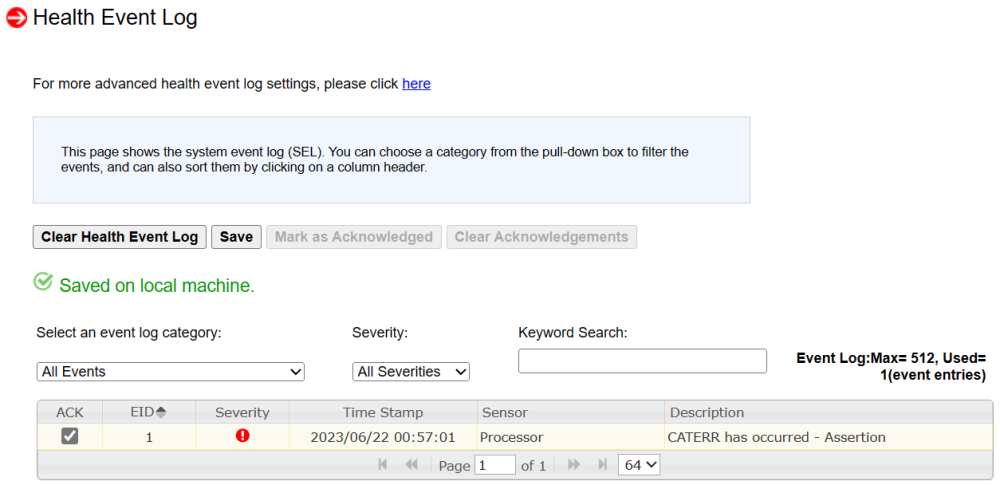Sort by the Description column header
The width and height of the screenshot is (1000, 485).
[828, 412]
